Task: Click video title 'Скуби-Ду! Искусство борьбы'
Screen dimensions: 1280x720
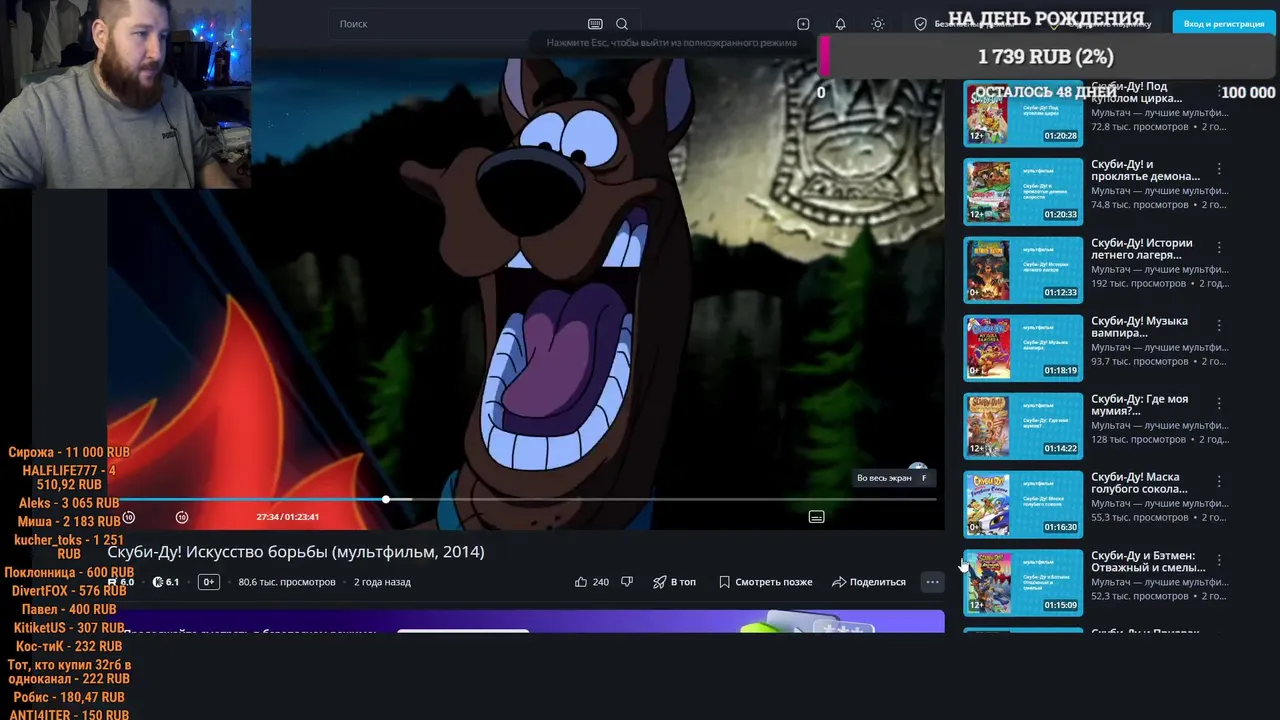Action: coord(296,552)
